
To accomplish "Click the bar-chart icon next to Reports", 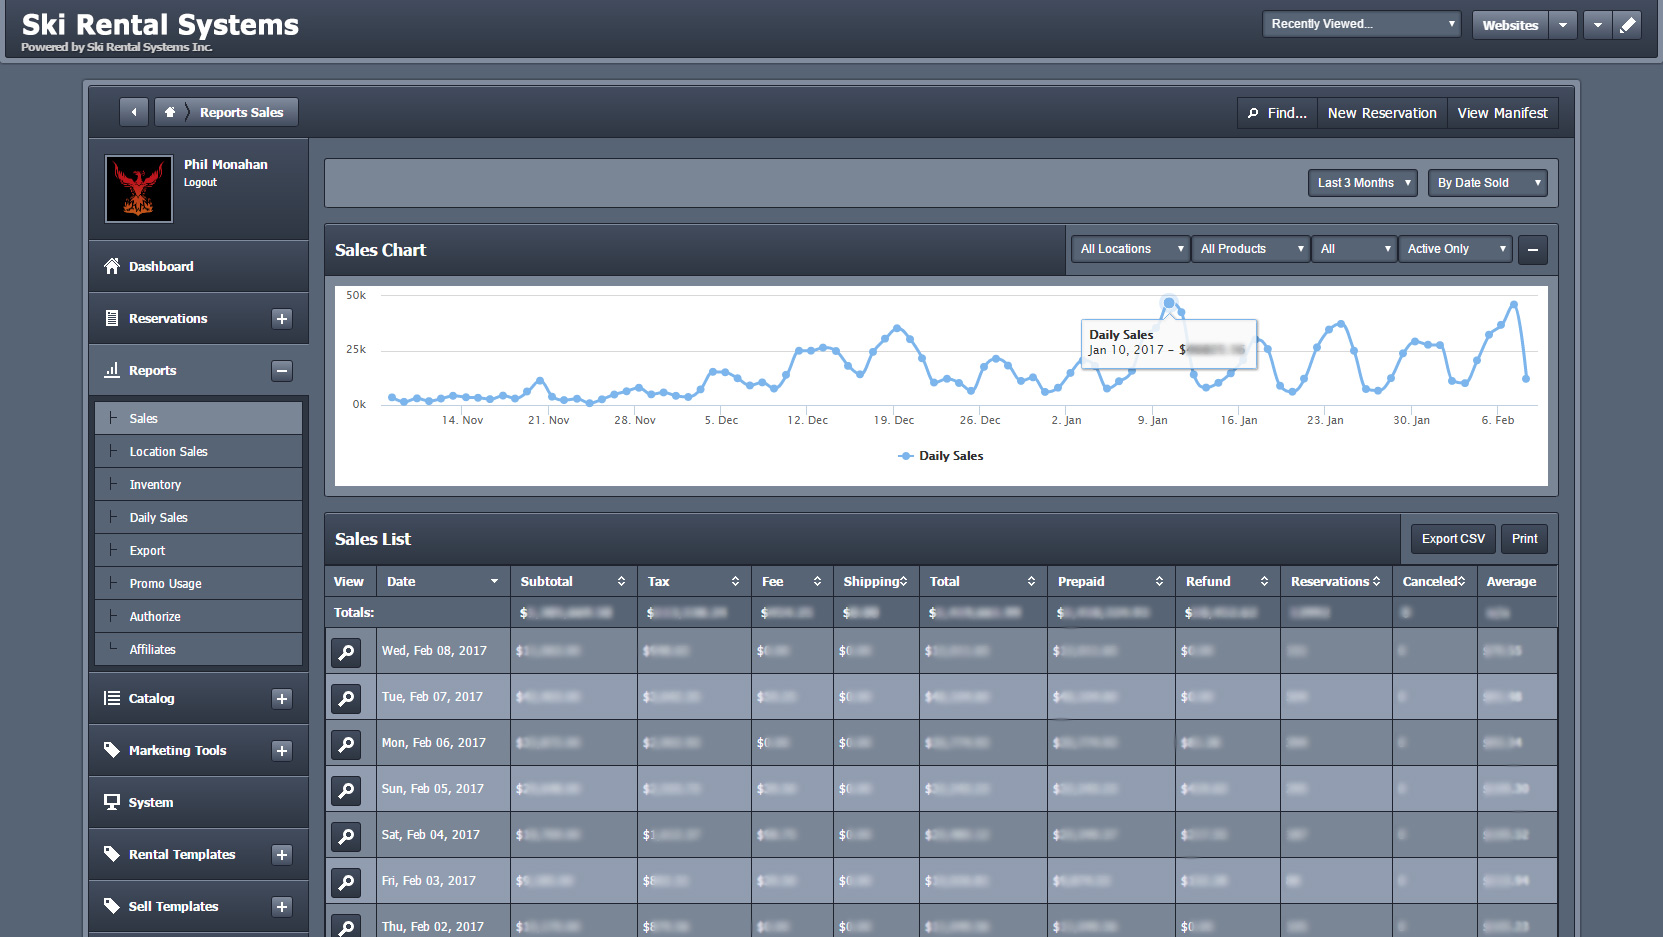I will point(111,370).
